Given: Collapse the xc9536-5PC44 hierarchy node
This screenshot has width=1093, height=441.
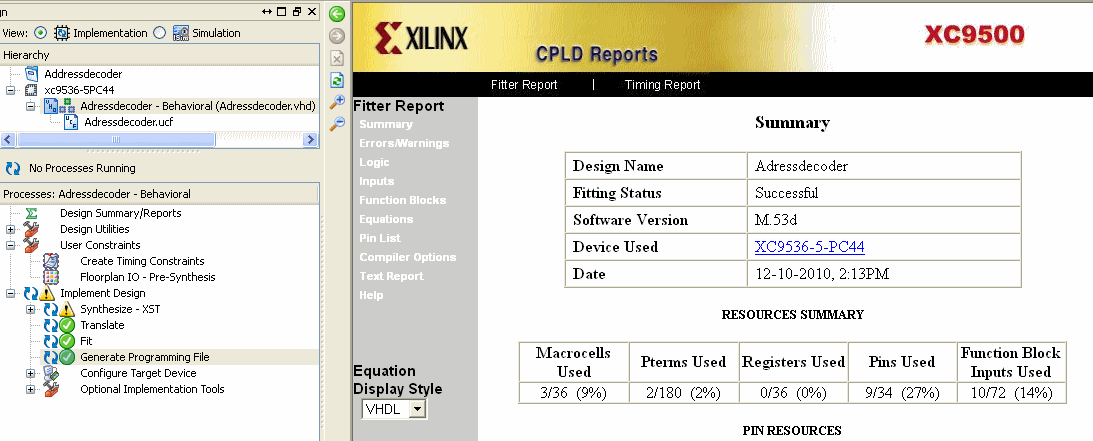Looking at the screenshot, I should (x=10, y=90).
